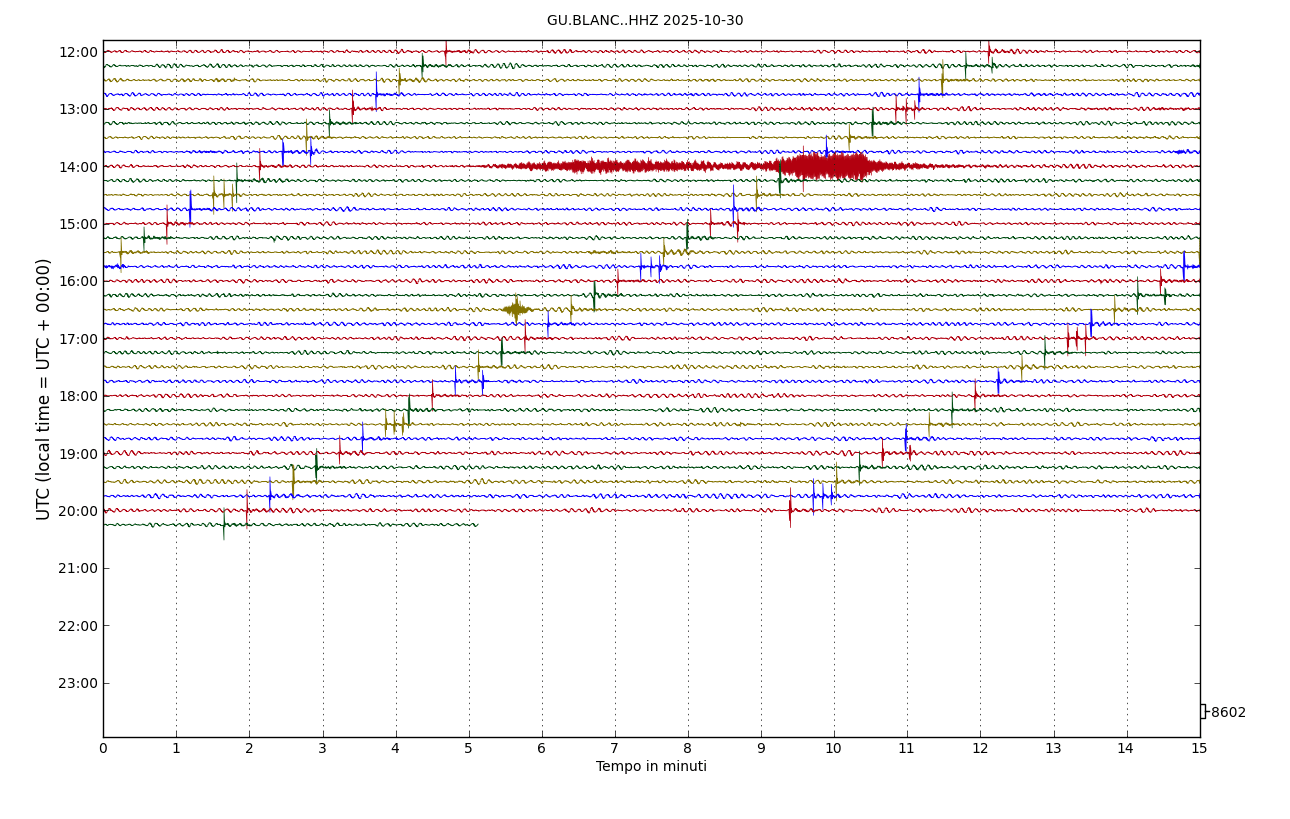The width and height of the screenshot is (1290, 819).
Task: Click the 15 minute label at the axis end
Action: point(1199,749)
